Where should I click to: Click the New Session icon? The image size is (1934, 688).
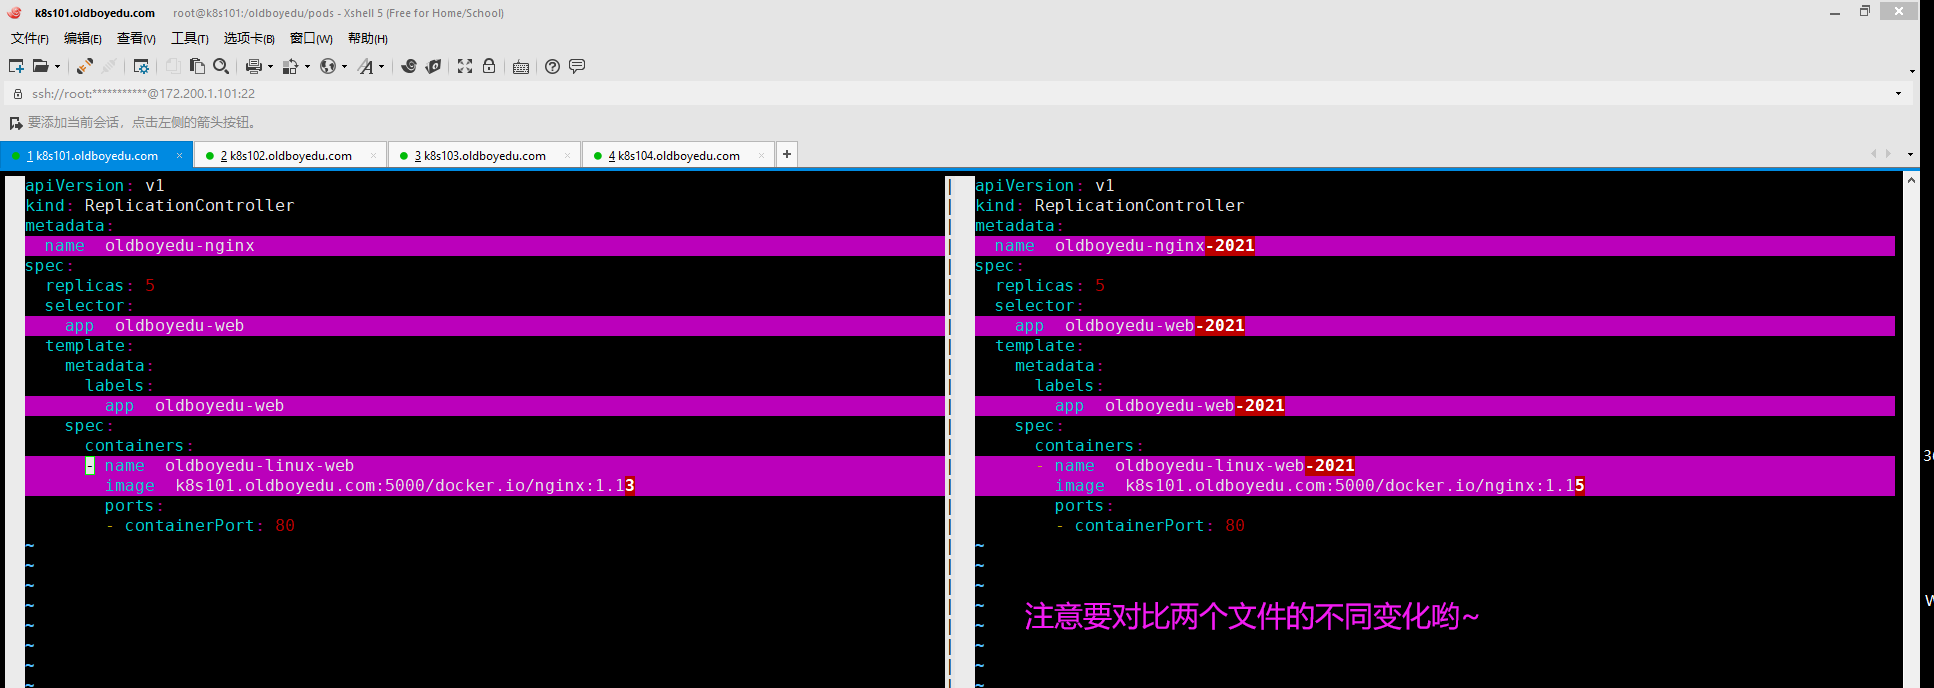pos(16,66)
